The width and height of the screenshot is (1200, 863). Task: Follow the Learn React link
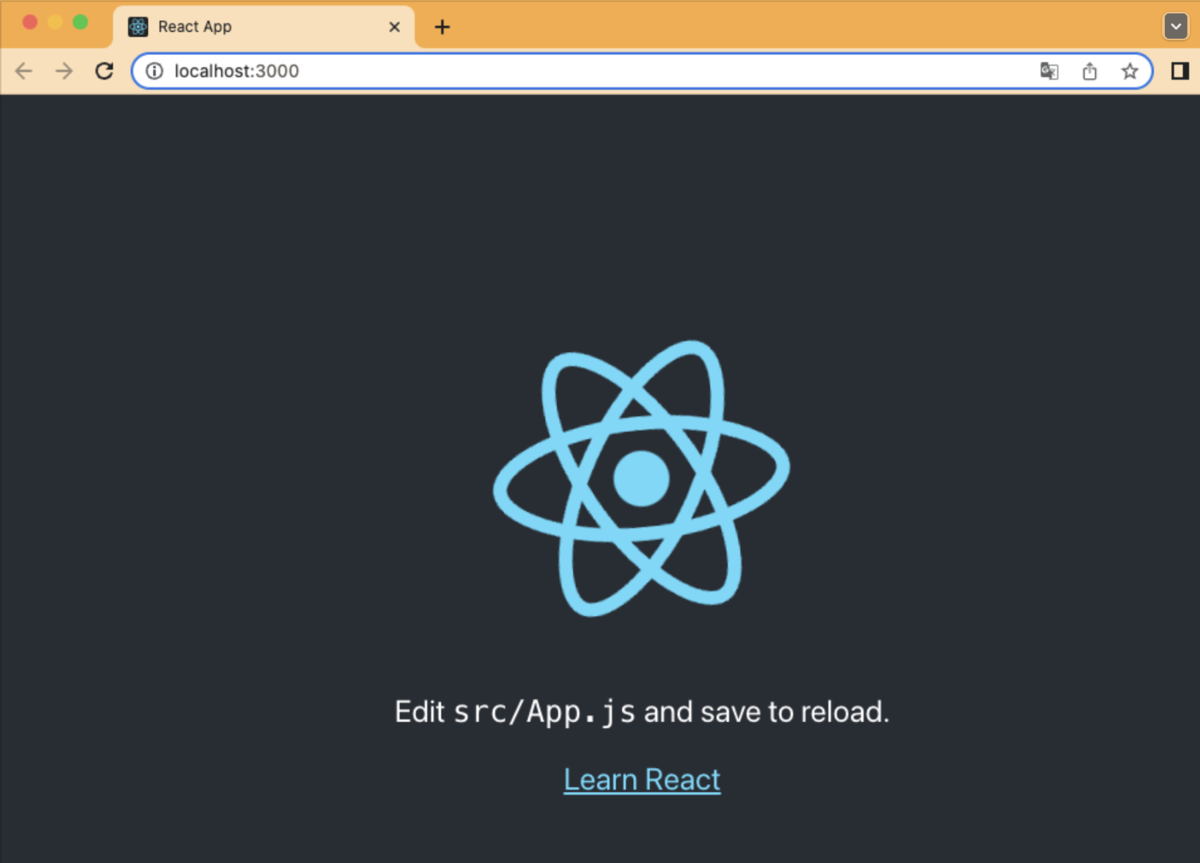pyautogui.click(x=642, y=779)
